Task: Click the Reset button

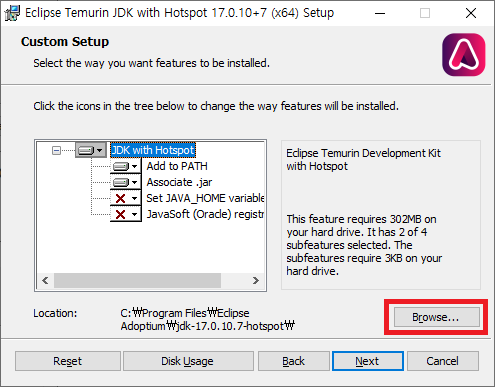Action: point(68,361)
